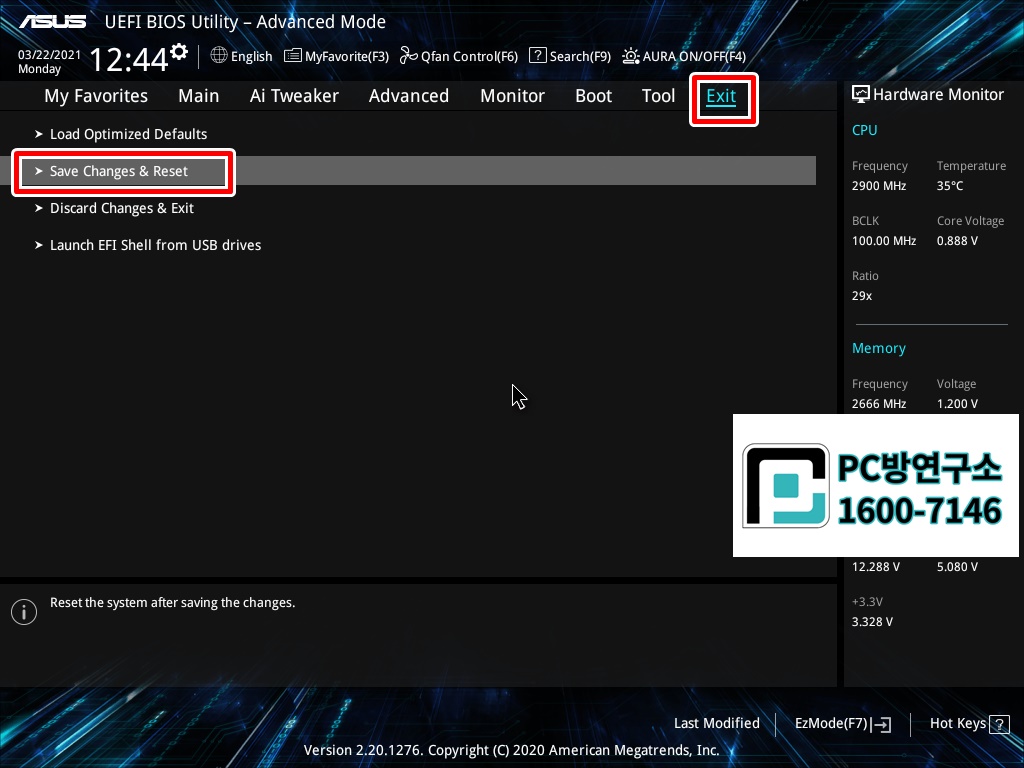1024x768 pixels.
Task: Open MyFavorite(F3) text
Action: (347, 57)
